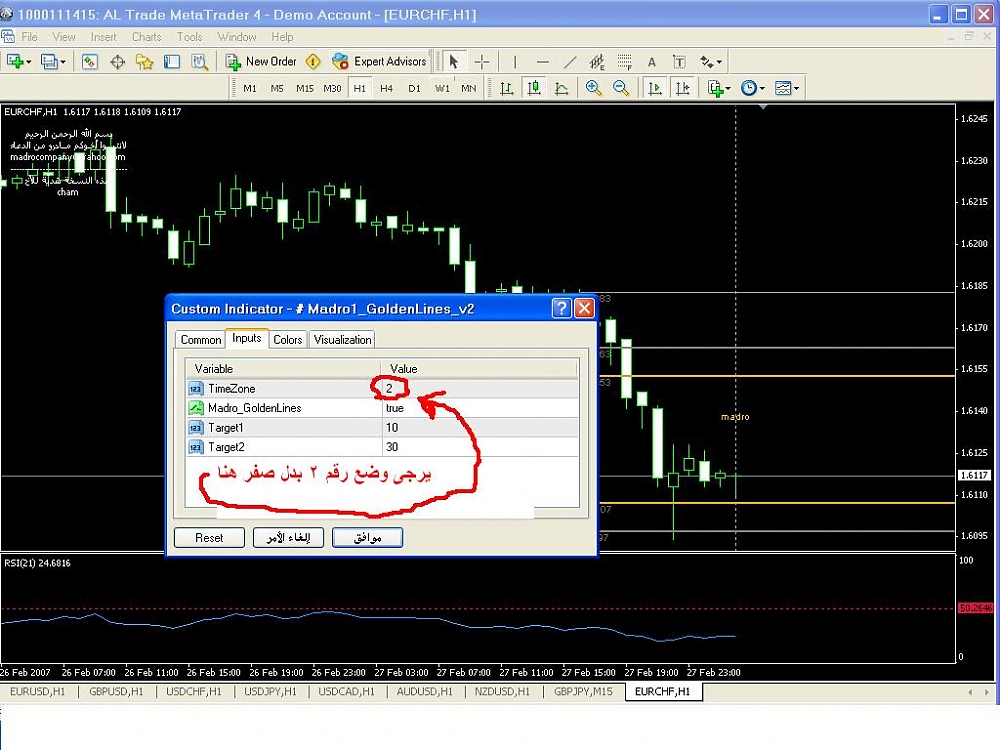This screenshot has height=750, width=1000.
Task: Switch to the GBPUSD,H1 chart tab
Action: (116, 691)
